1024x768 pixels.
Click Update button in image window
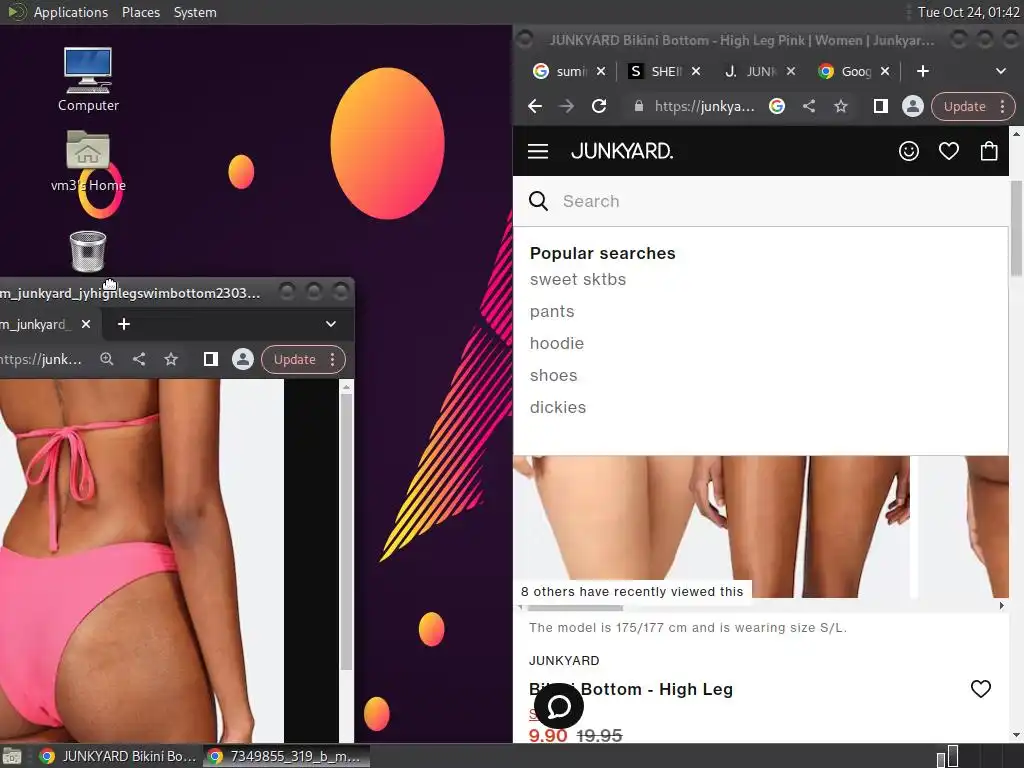[x=294, y=359]
